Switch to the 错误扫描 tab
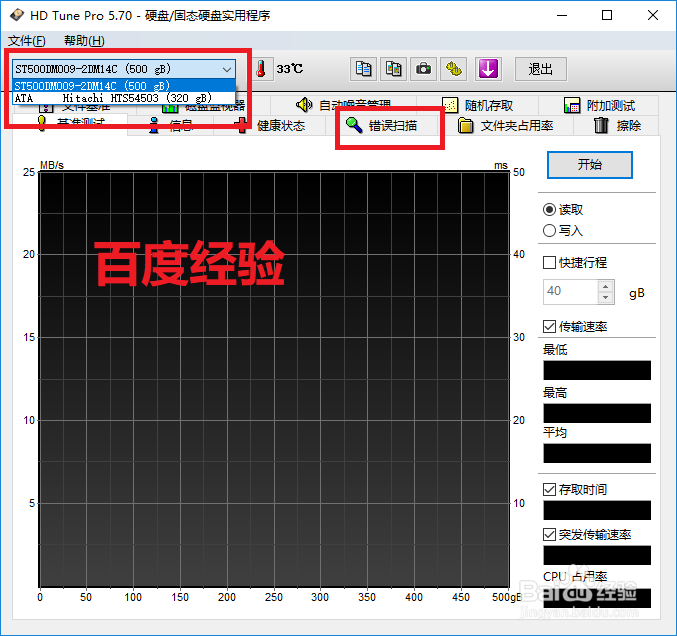The image size is (677, 636). click(x=383, y=126)
